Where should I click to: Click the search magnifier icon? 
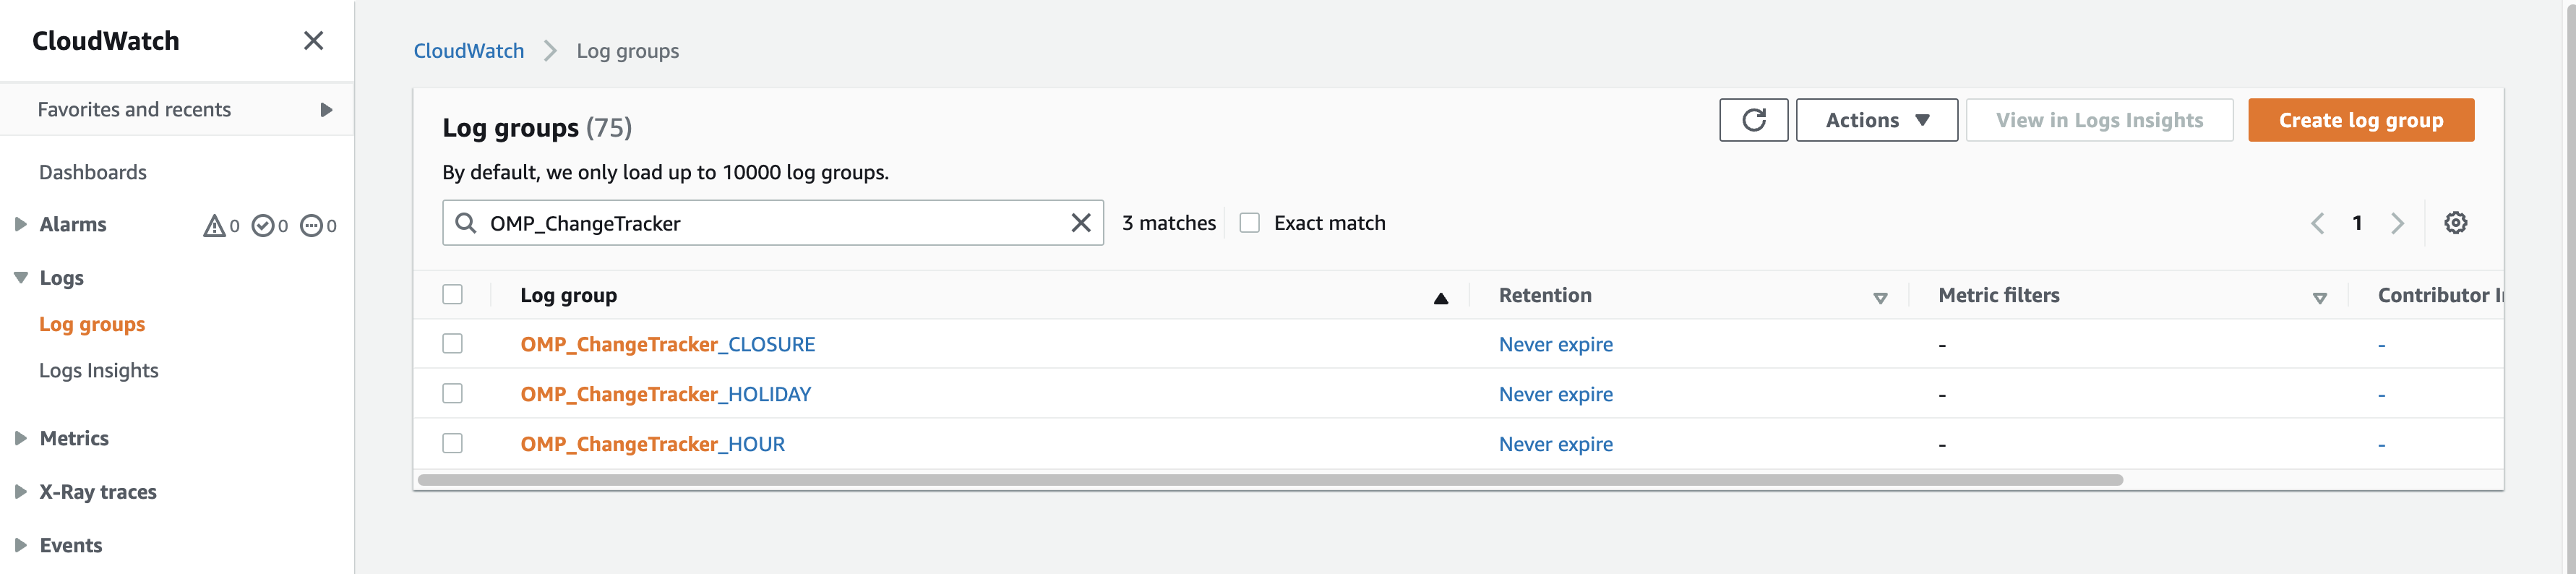pyautogui.click(x=466, y=223)
